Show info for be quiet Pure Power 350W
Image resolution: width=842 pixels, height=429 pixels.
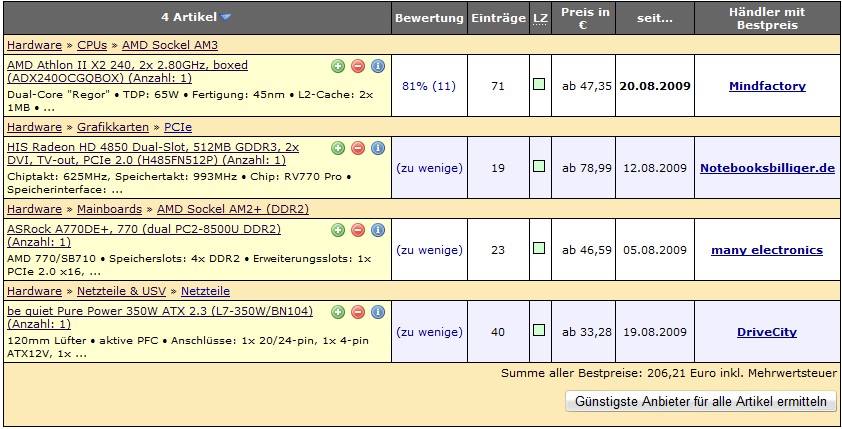coord(378,312)
